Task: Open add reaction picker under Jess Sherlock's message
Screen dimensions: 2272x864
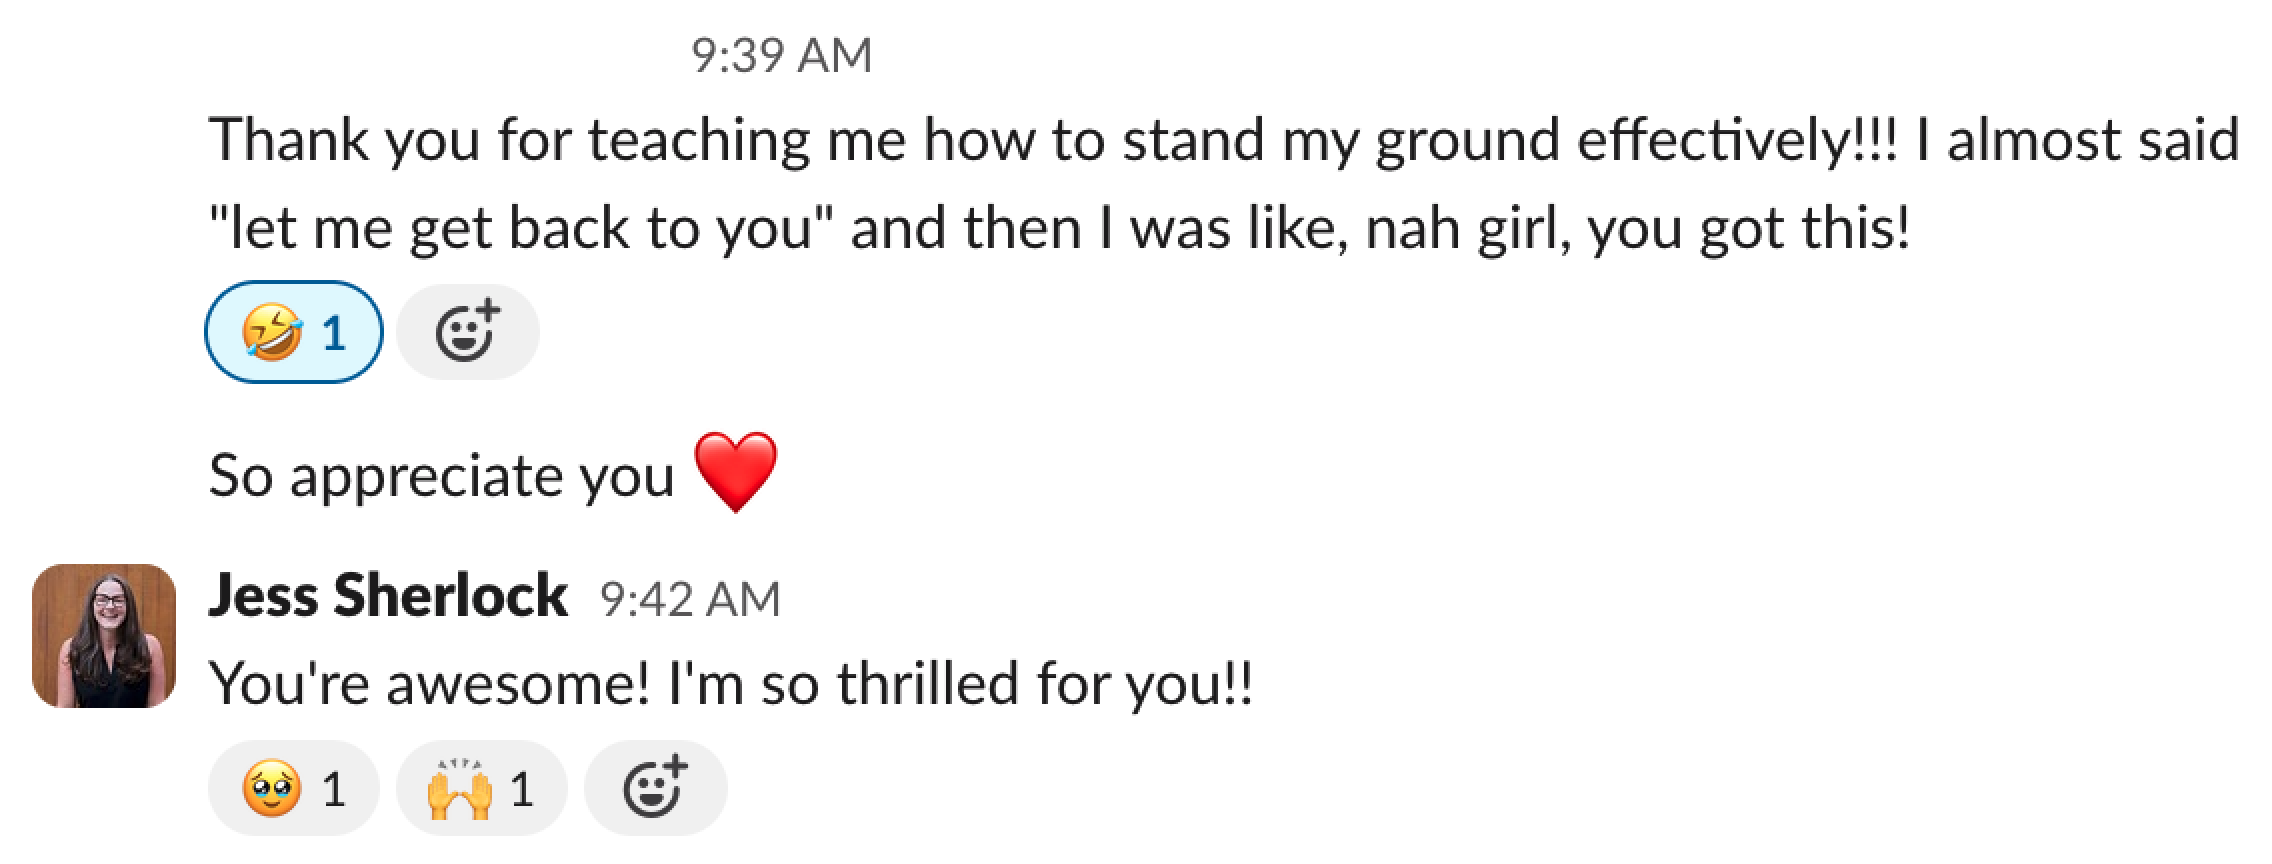Action: (x=655, y=788)
